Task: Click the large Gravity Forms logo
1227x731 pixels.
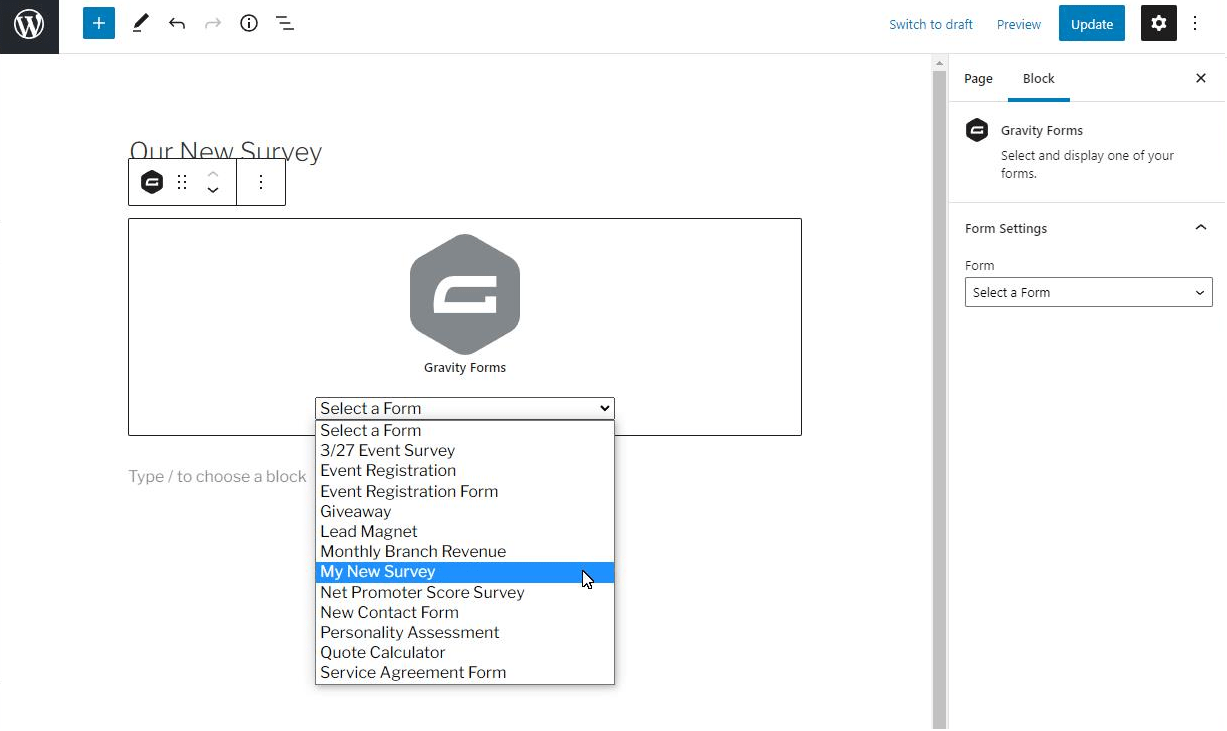Action: pyautogui.click(x=465, y=294)
